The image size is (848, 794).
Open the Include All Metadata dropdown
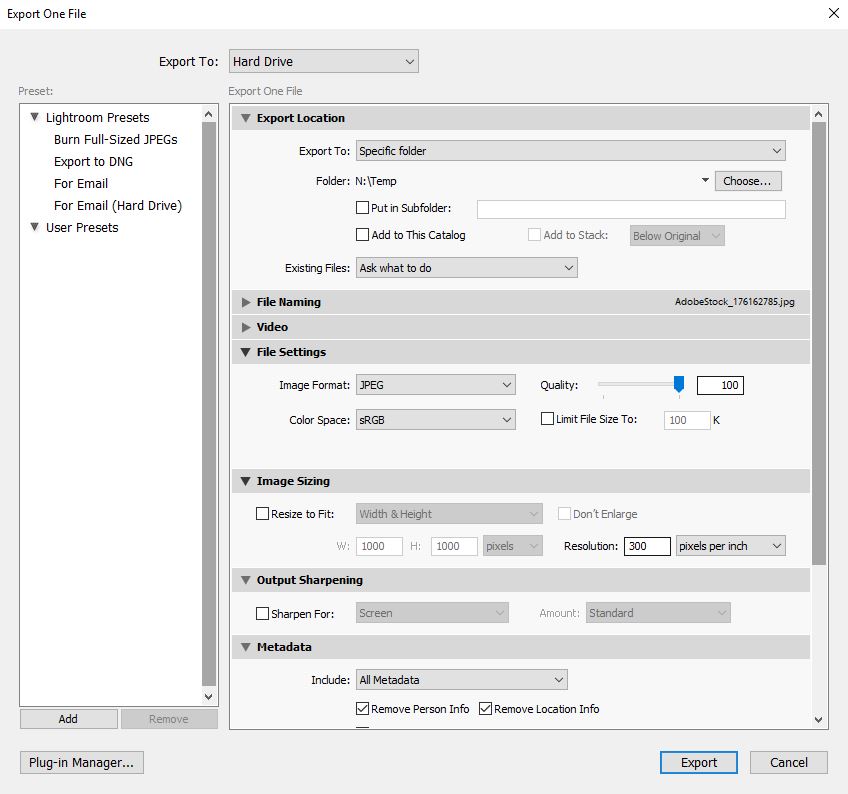pyautogui.click(x=462, y=680)
